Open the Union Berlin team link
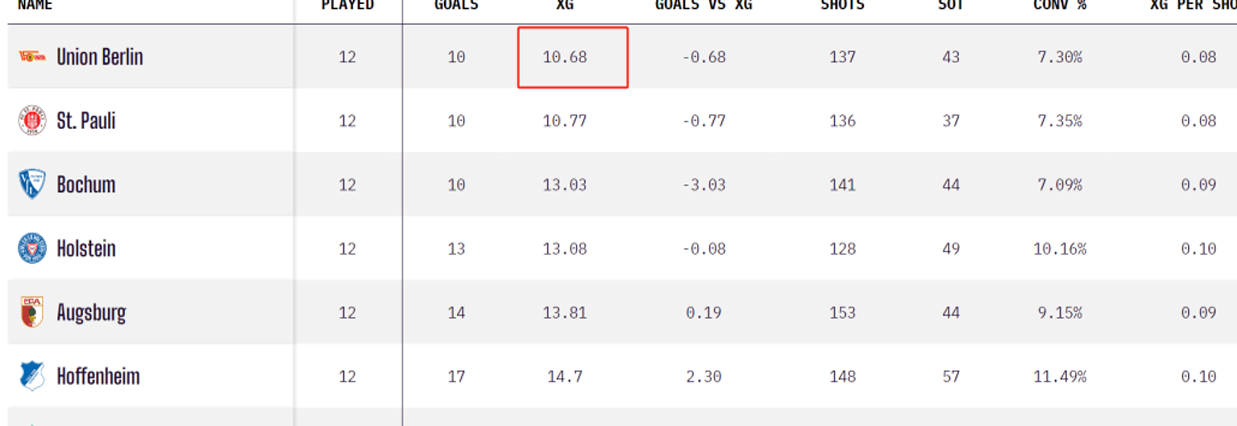 tap(99, 57)
